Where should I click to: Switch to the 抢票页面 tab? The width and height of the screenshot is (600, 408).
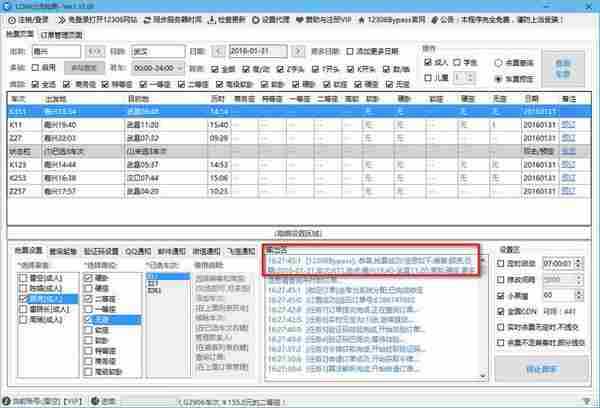pyautogui.click(x=20, y=34)
